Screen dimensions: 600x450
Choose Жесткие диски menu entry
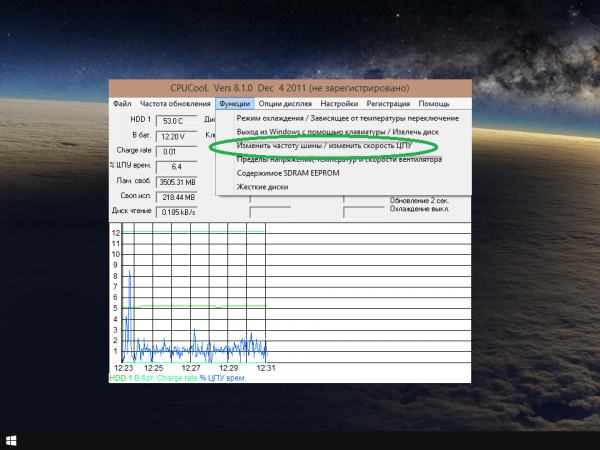(262, 187)
